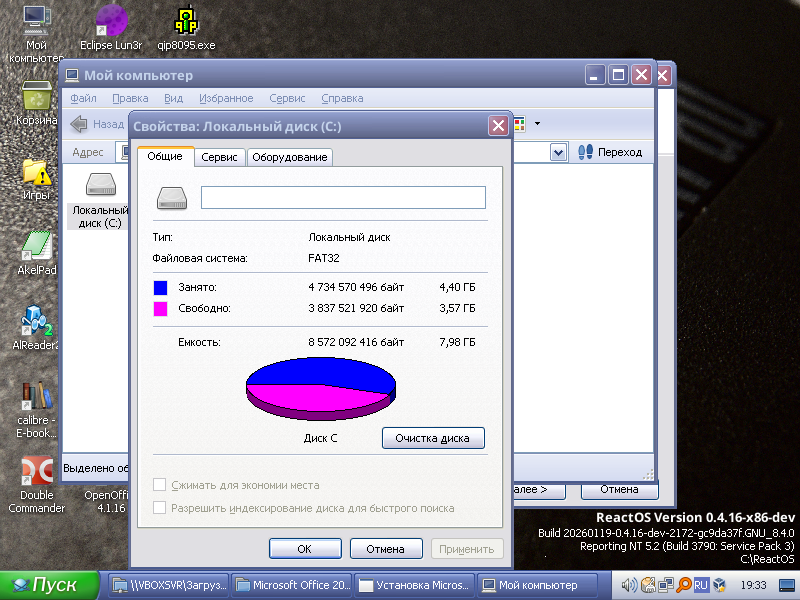Click Отмена in the disk properties dialog
Image resolution: width=800 pixels, height=600 pixels.
pos(386,549)
